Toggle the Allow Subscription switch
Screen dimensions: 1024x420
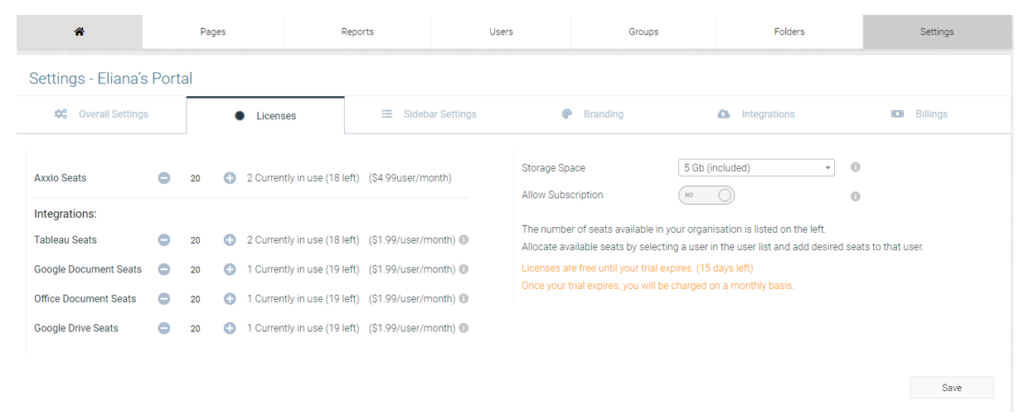tap(707, 195)
